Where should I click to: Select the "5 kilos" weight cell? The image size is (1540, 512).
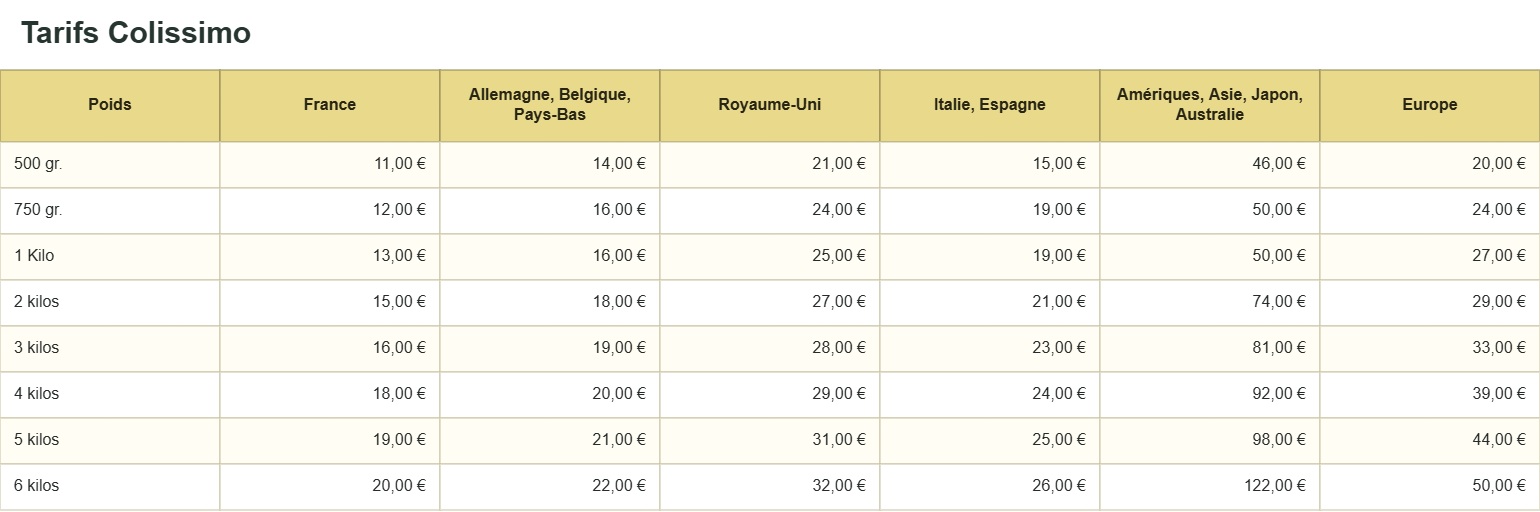pyautogui.click(x=110, y=440)
